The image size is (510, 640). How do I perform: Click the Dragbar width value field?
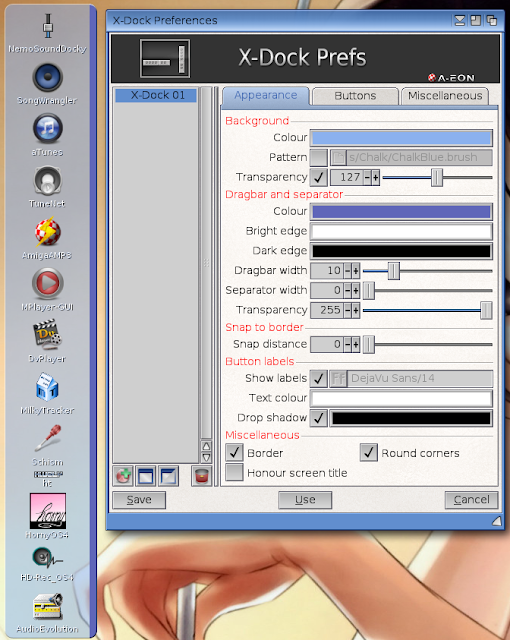327,271
